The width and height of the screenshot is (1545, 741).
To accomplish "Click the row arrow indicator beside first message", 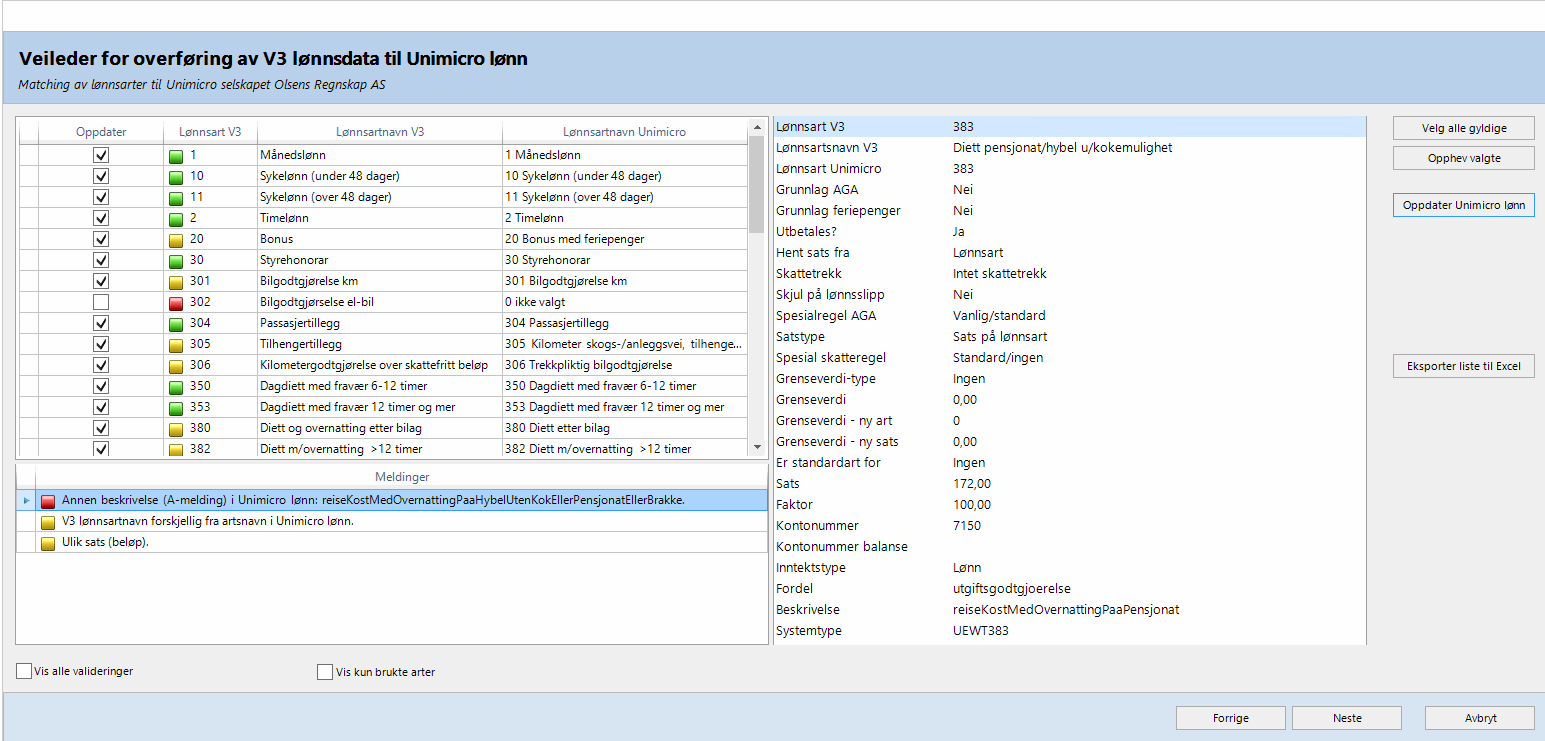I will click(26, 500).
